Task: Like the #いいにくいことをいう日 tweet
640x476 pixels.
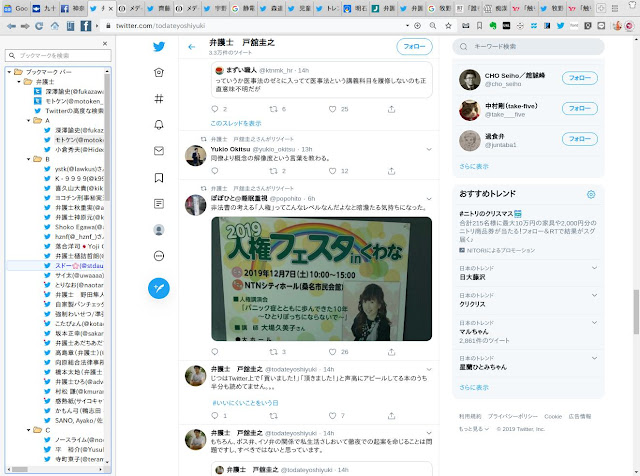Action: click(x=333, y=416)
